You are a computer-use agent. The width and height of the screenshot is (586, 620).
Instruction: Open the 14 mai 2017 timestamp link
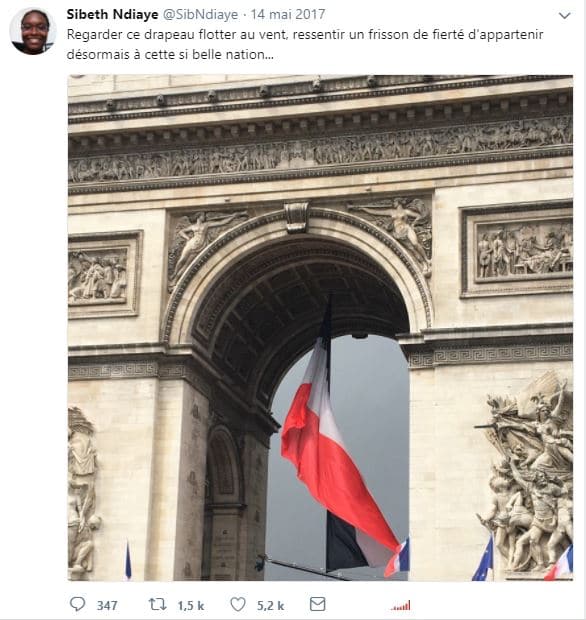288,15
